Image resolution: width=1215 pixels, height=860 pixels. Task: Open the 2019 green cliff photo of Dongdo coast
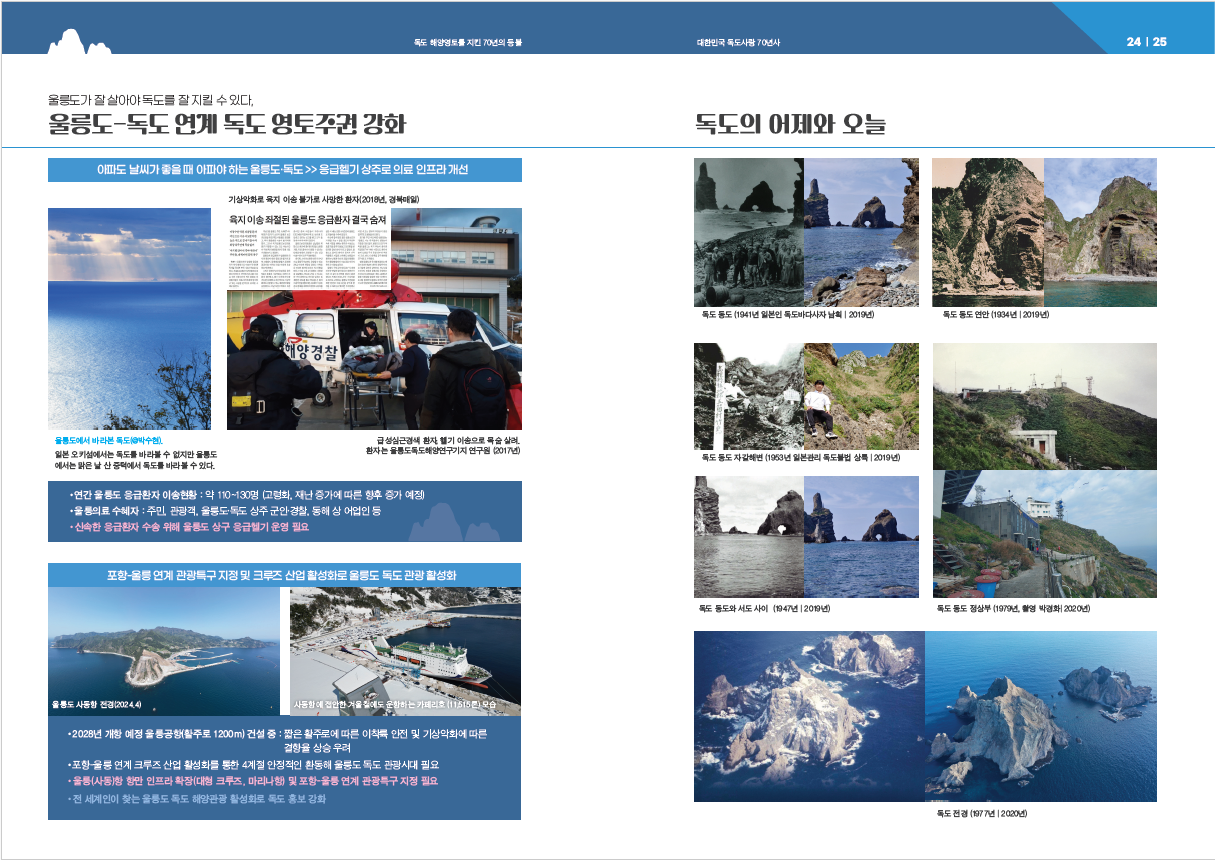coord(1100,232)
